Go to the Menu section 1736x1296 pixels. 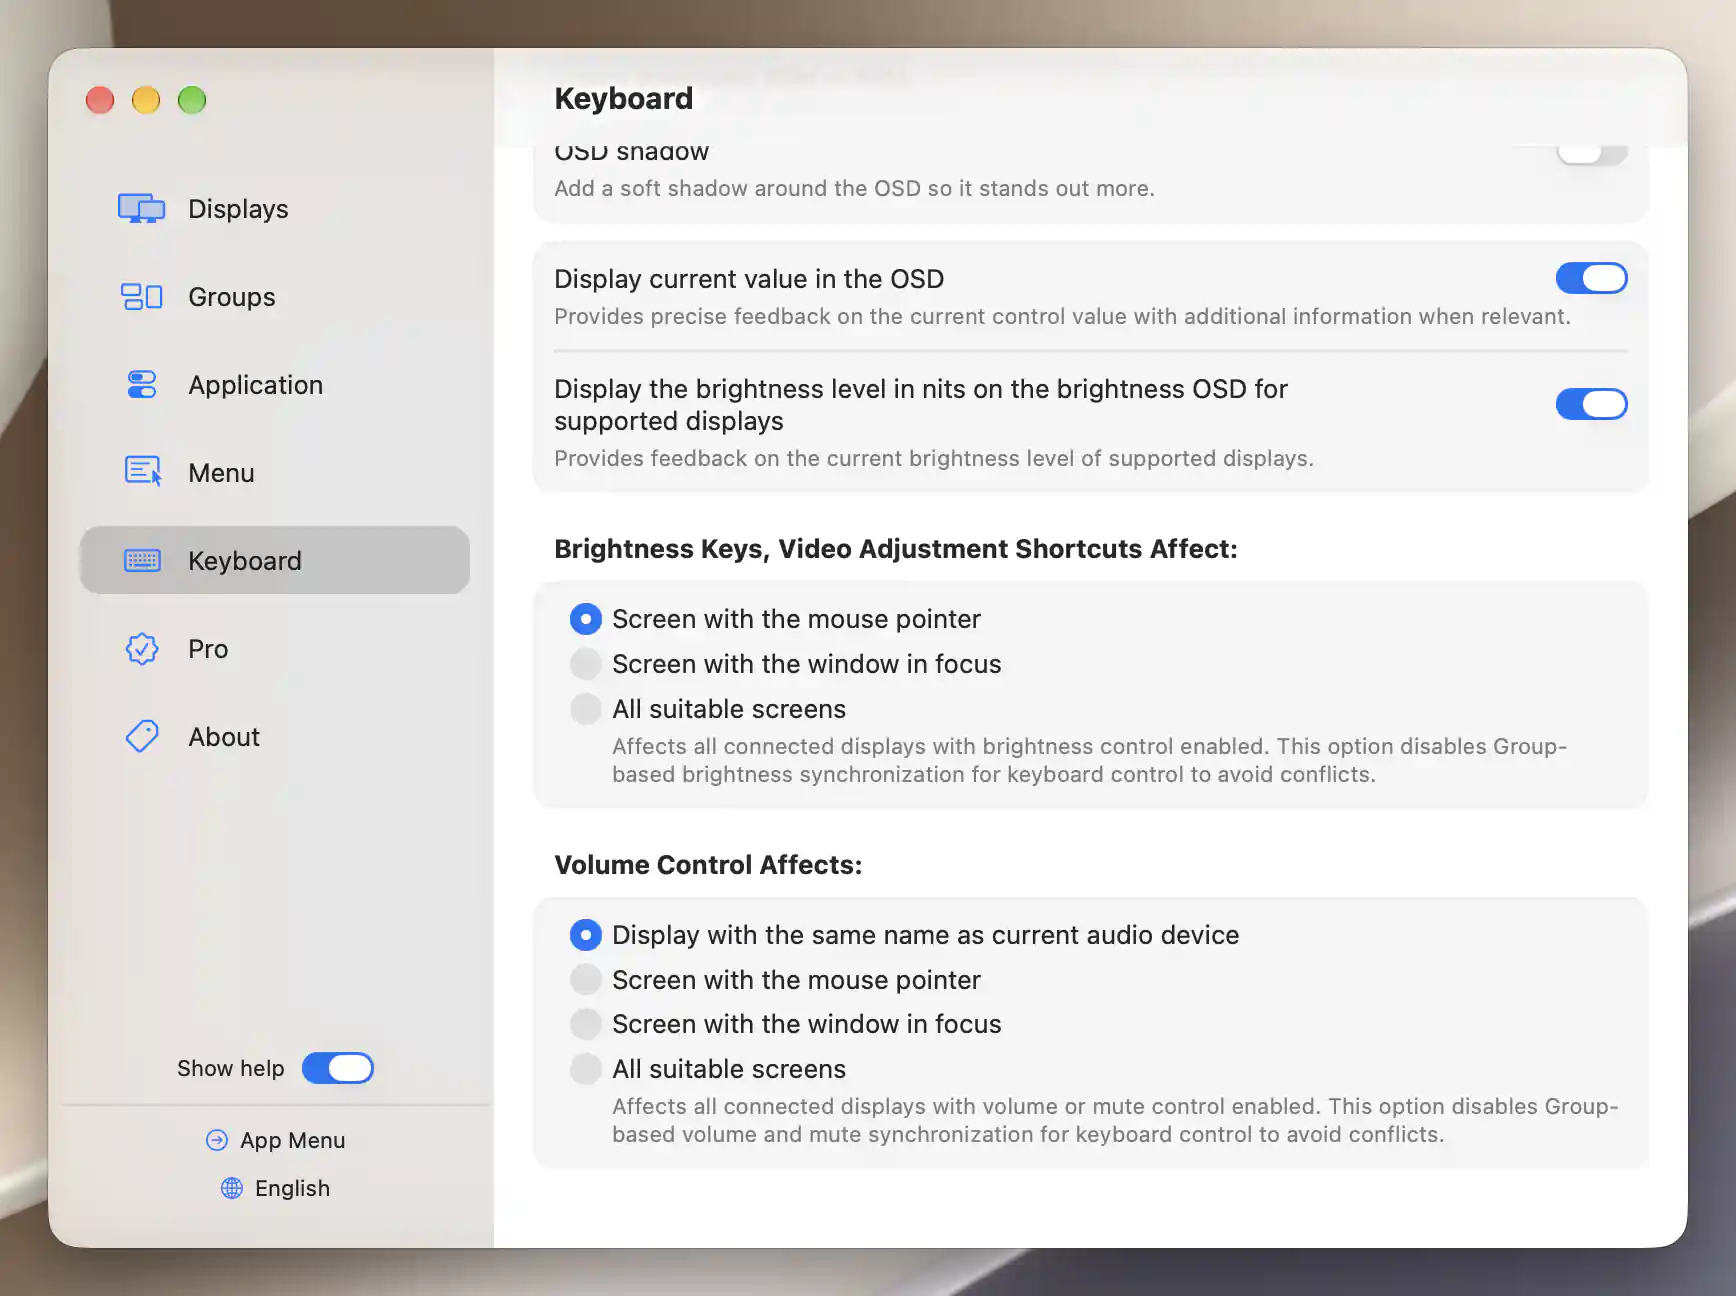275,472
